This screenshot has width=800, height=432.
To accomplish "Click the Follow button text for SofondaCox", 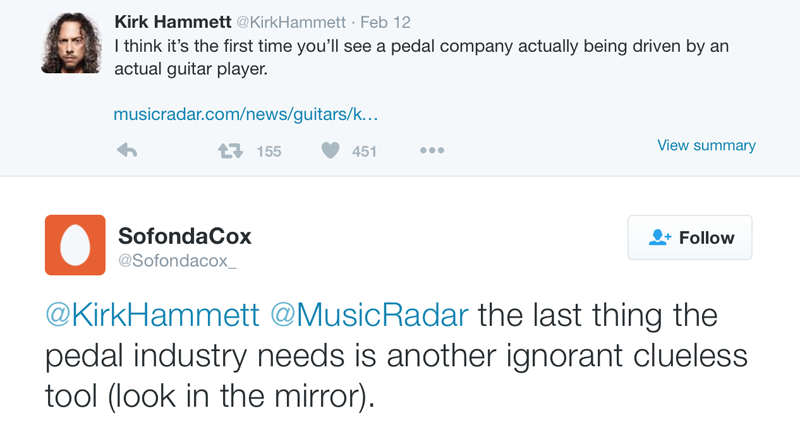I will pos(706,238).
